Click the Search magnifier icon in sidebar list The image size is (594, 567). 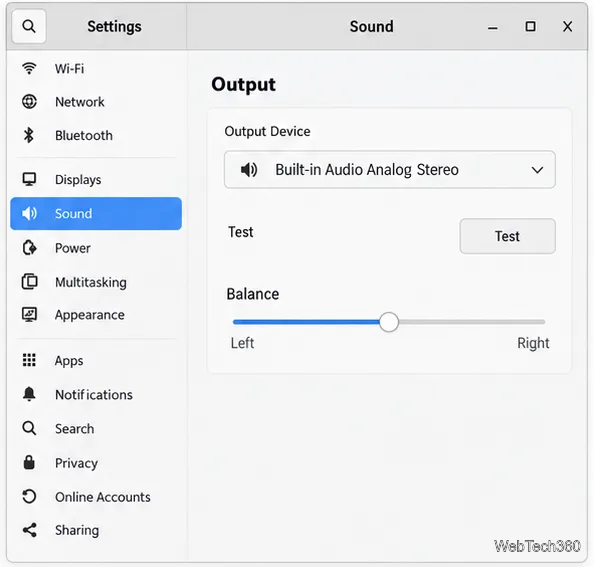click(29, 428)
